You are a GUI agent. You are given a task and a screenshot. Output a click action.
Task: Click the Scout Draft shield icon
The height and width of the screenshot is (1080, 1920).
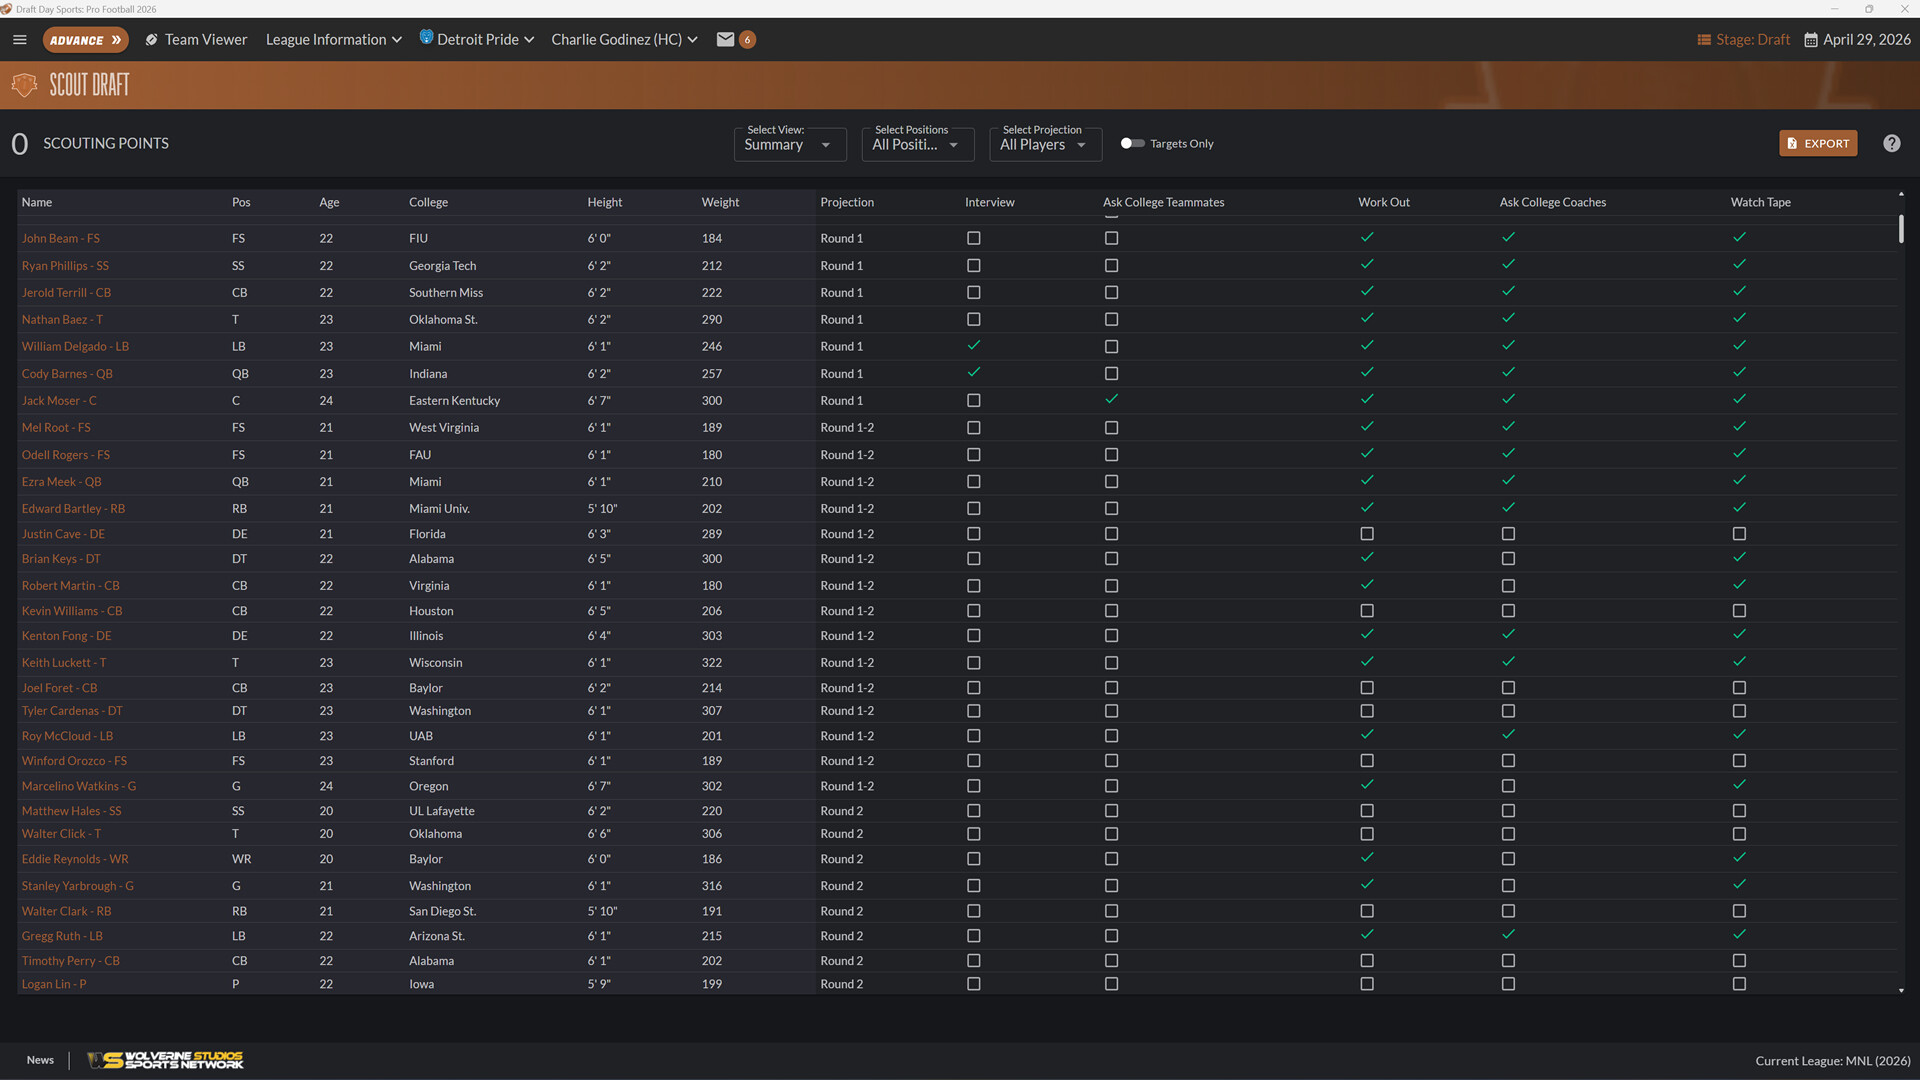pyautogui.click(x=24, y=84)
